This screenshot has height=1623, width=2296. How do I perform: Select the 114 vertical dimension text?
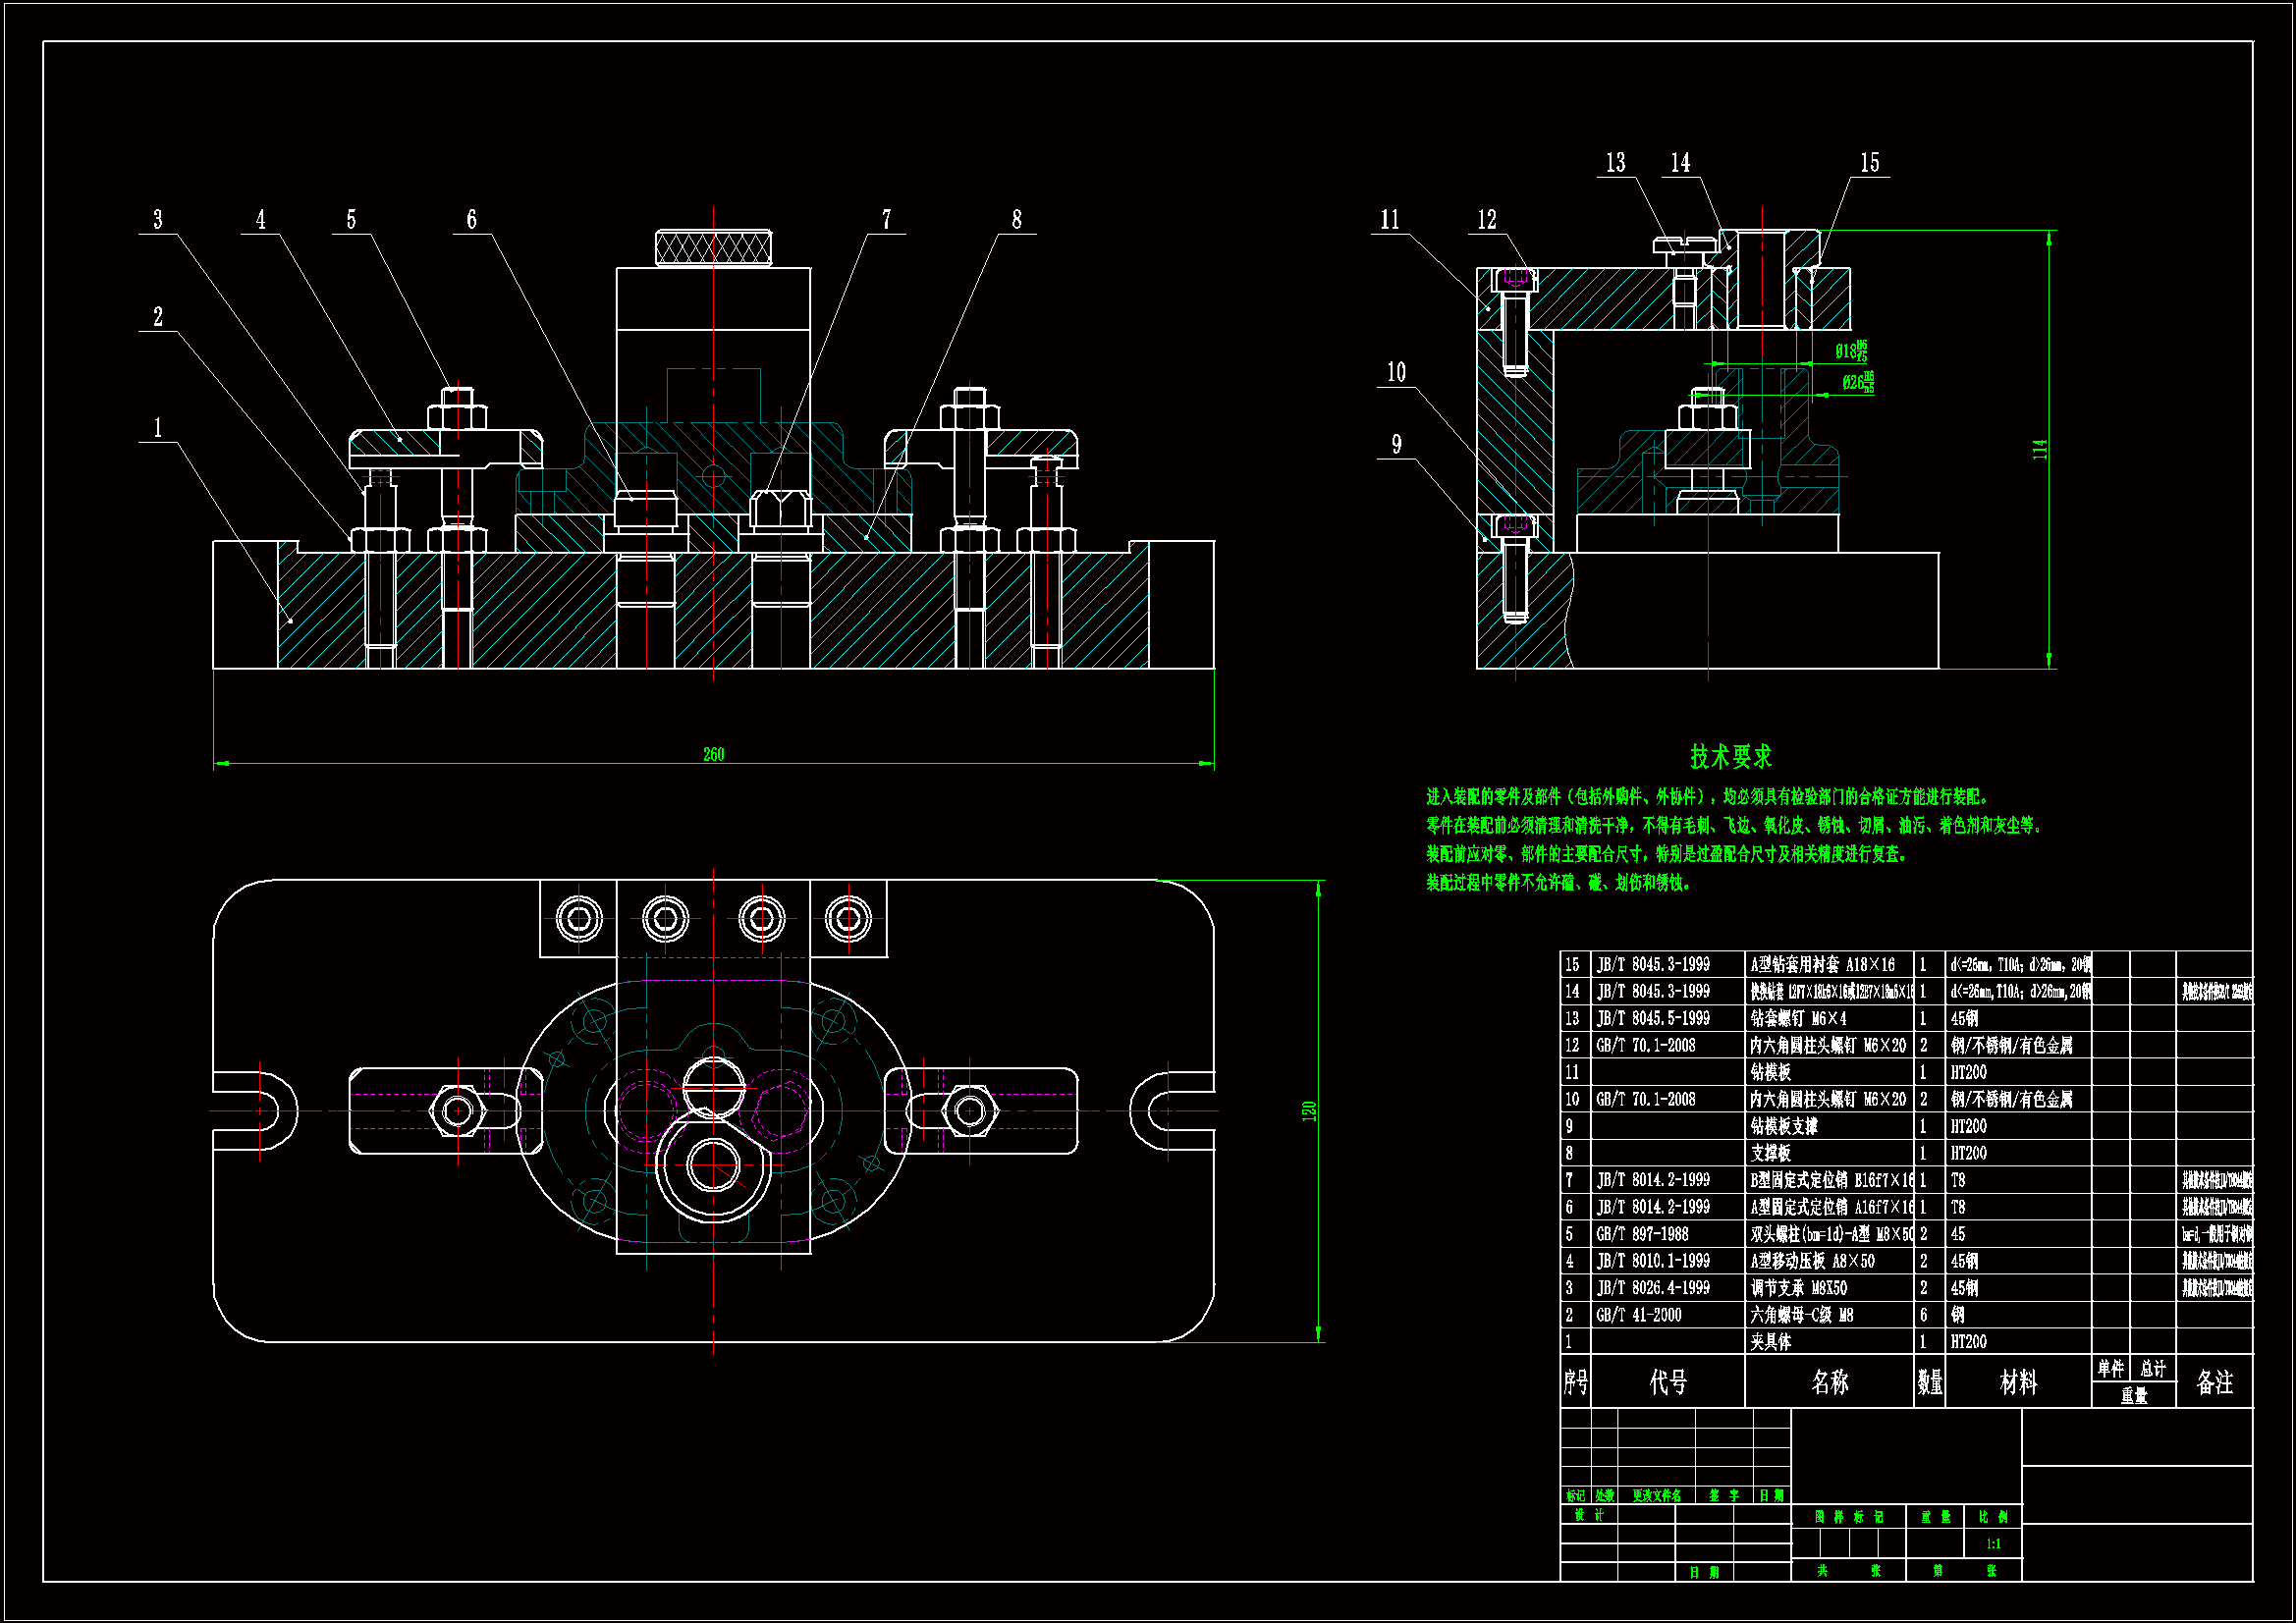2039,449
